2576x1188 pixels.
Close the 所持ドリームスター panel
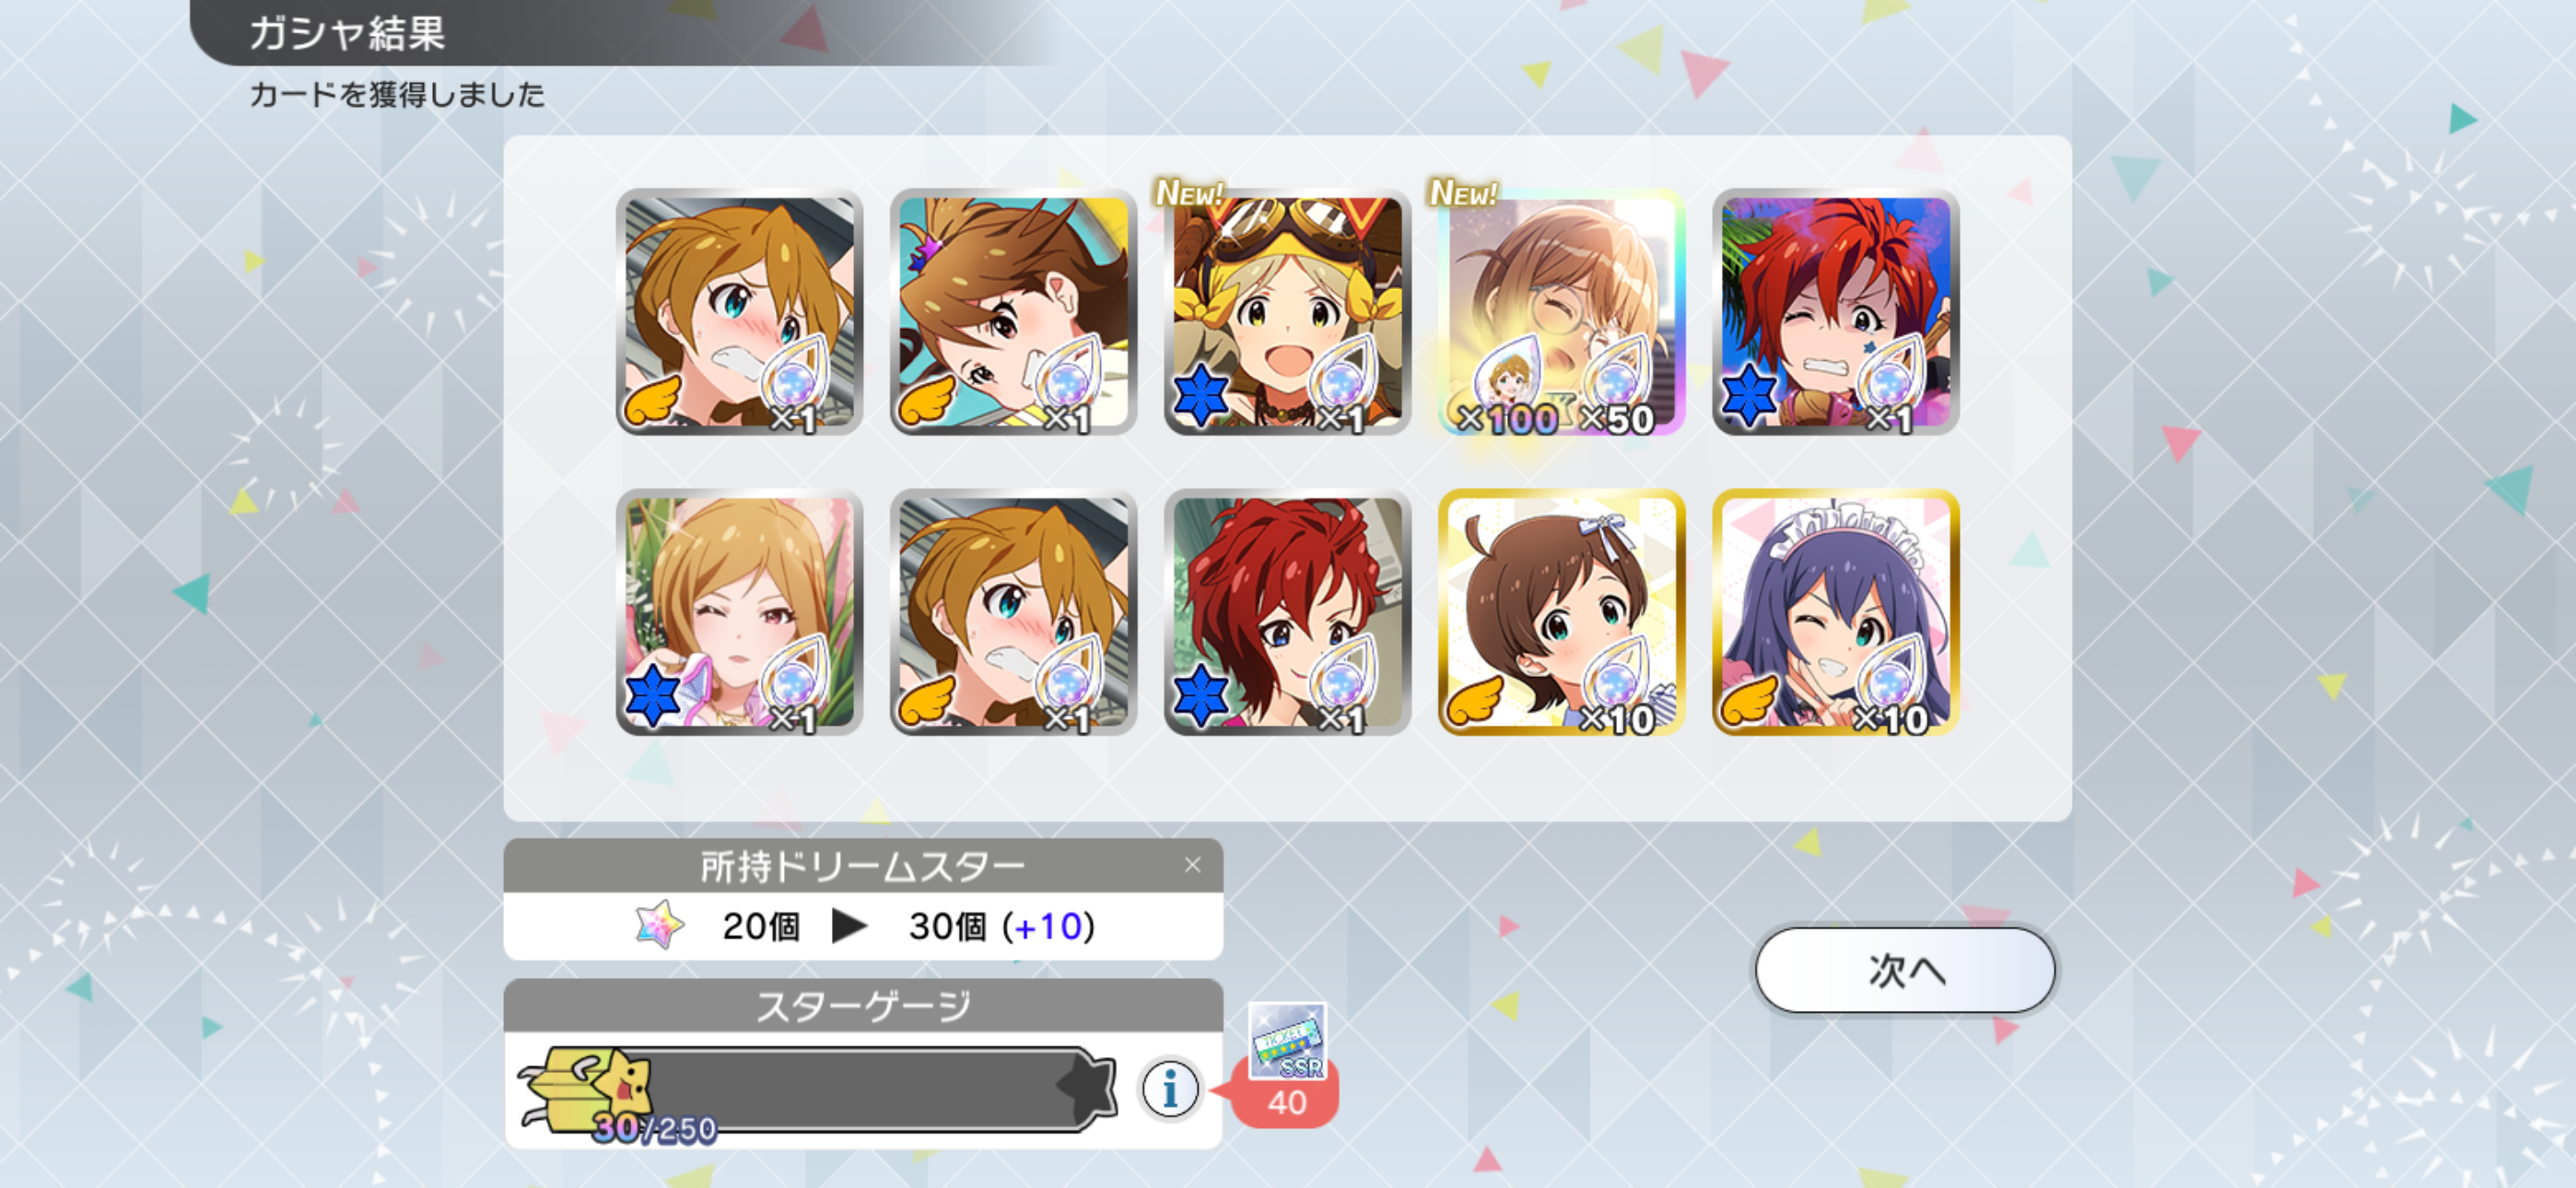(x=1192, y=865)
